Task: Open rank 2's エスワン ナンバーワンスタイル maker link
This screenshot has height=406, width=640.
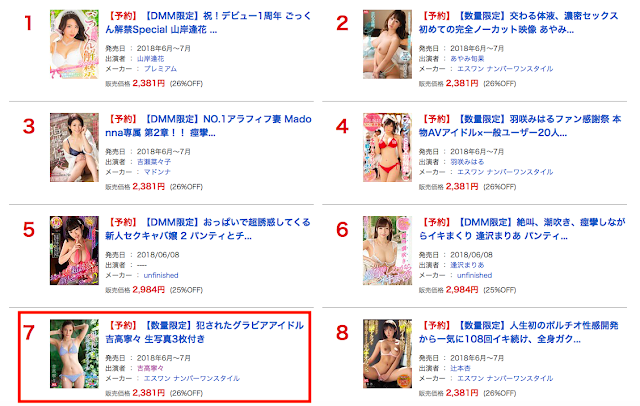Action: pos(505,69)
